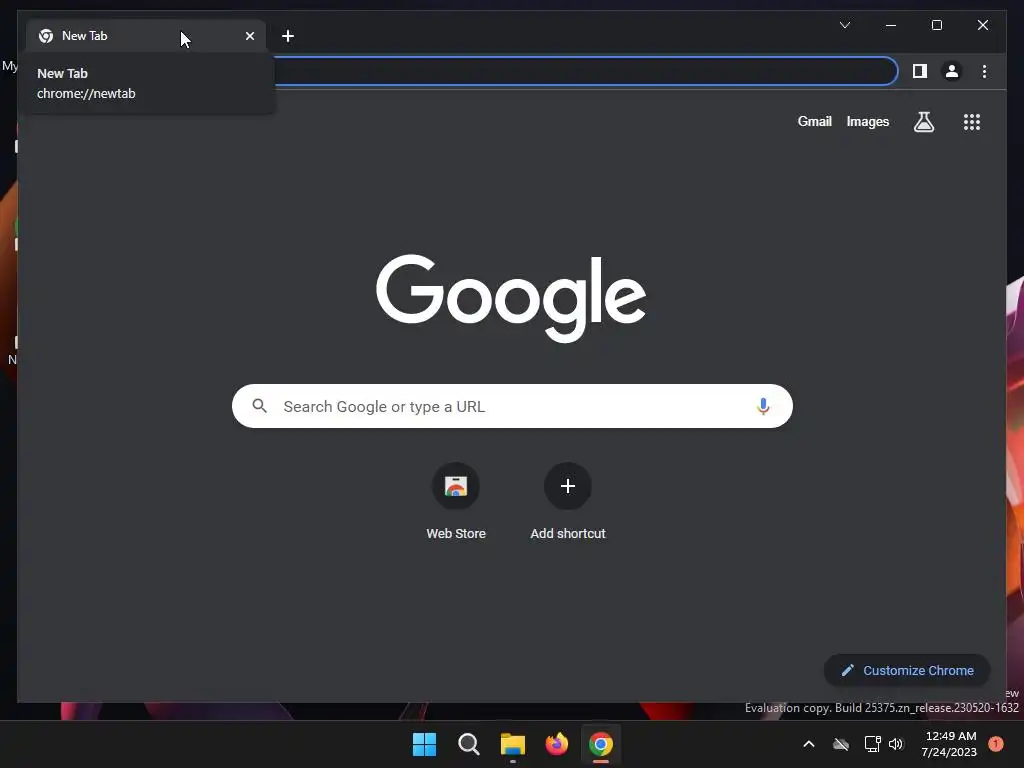The image size is (1024, 768).
Task: Launch Firefox from the taskbar
Action: [x=556, y=744]
